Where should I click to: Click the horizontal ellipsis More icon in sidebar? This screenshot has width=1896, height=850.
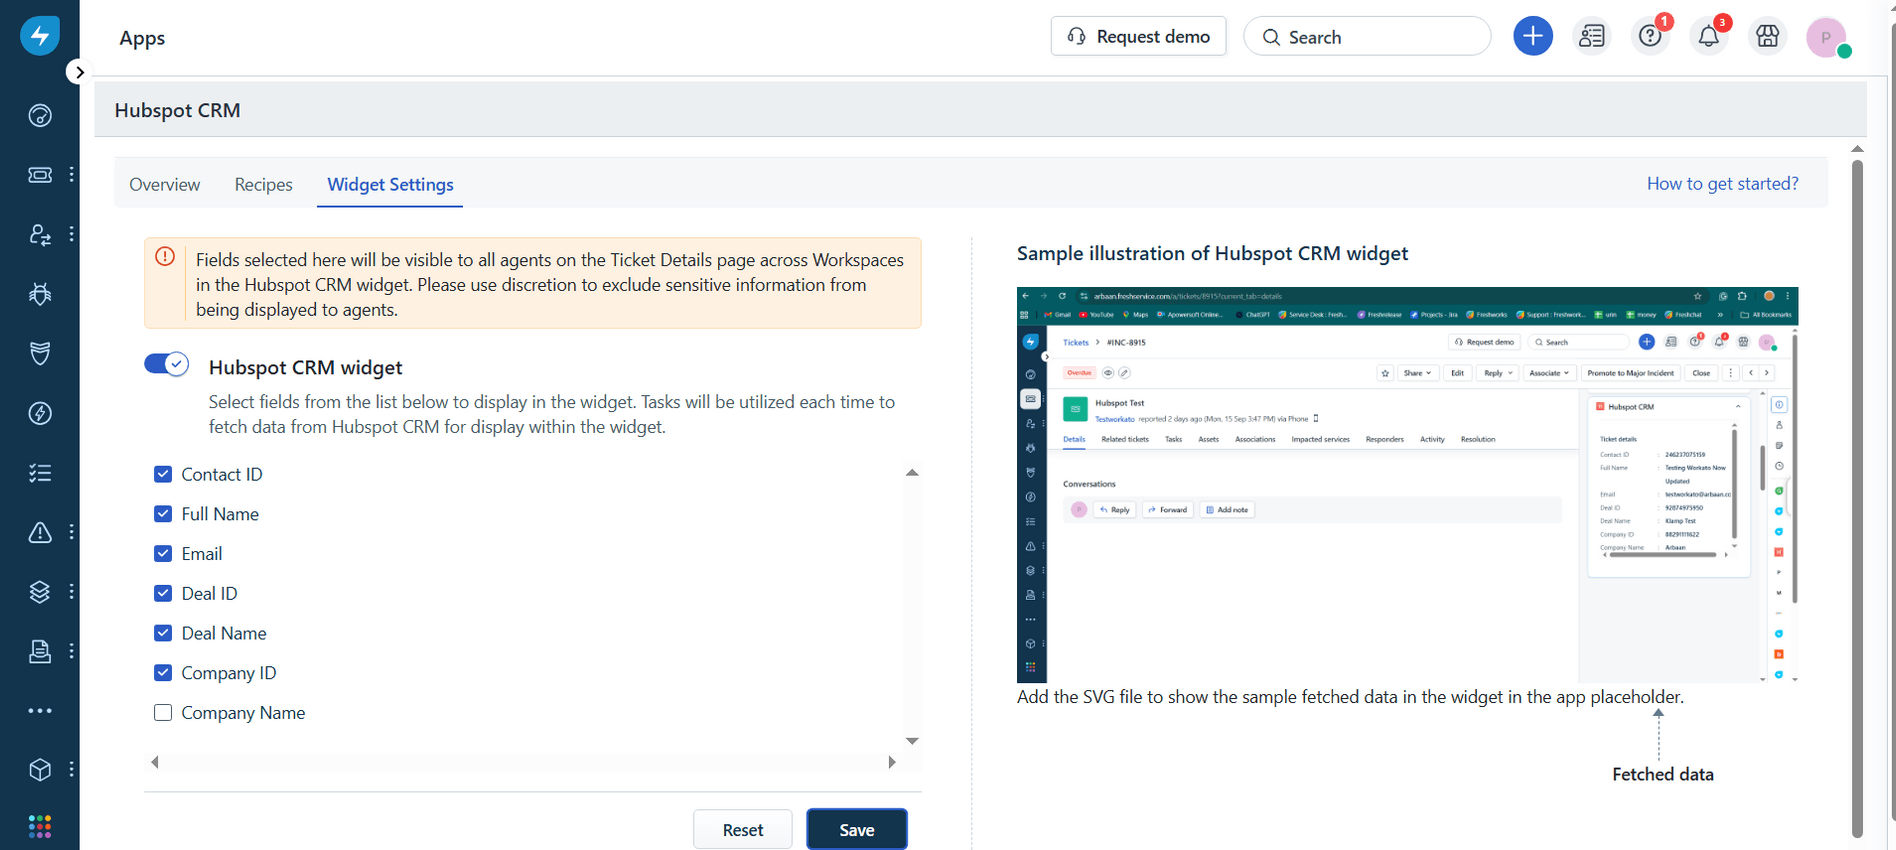tap(40, 711)
